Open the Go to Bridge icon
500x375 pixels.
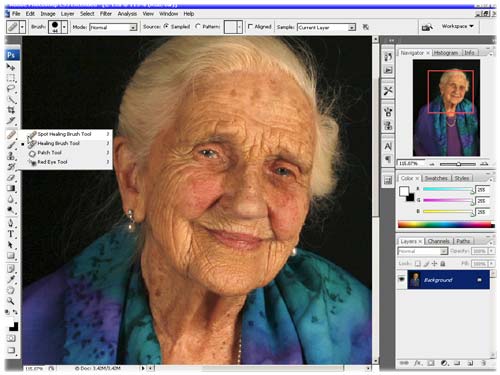pos(427,27)
